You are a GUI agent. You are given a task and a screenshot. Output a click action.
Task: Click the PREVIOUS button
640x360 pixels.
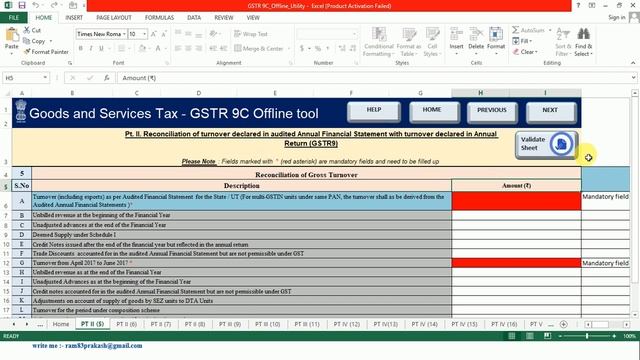pos(492,112)
